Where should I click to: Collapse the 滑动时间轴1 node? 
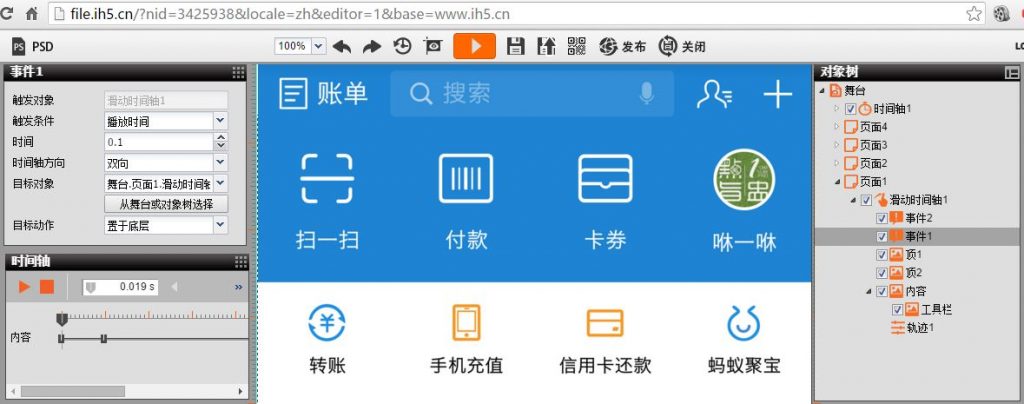tap(853, 200)
